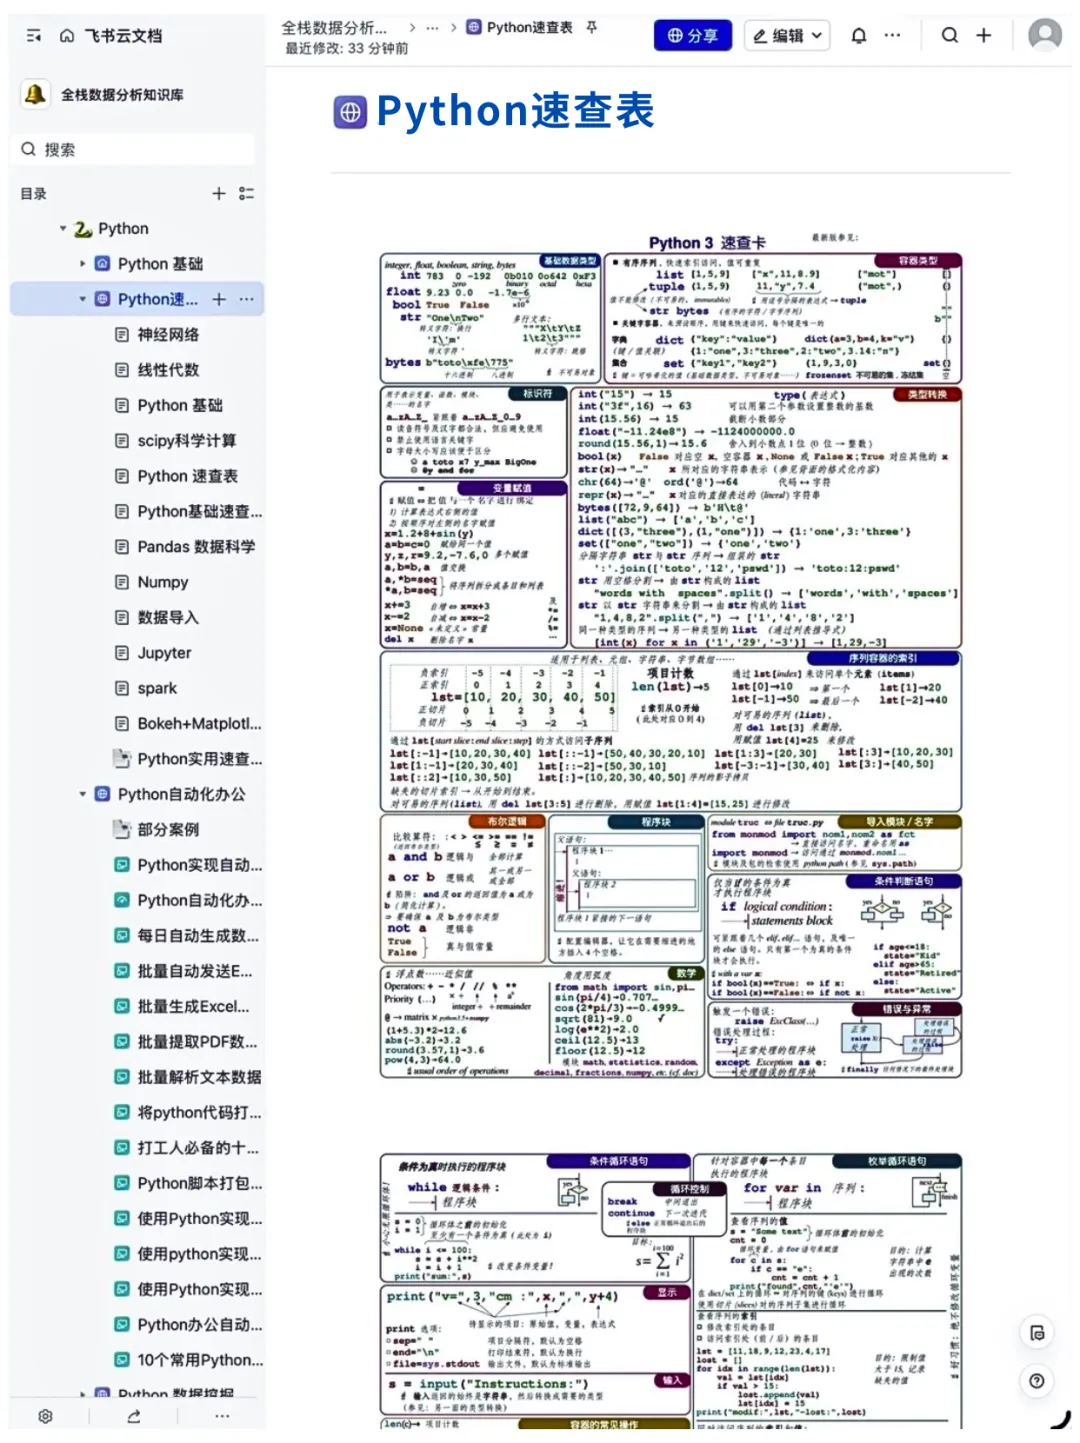Screen dimensions: 1080x1443
Task: Pin the document via pin icon
Action: click(592, 27)
